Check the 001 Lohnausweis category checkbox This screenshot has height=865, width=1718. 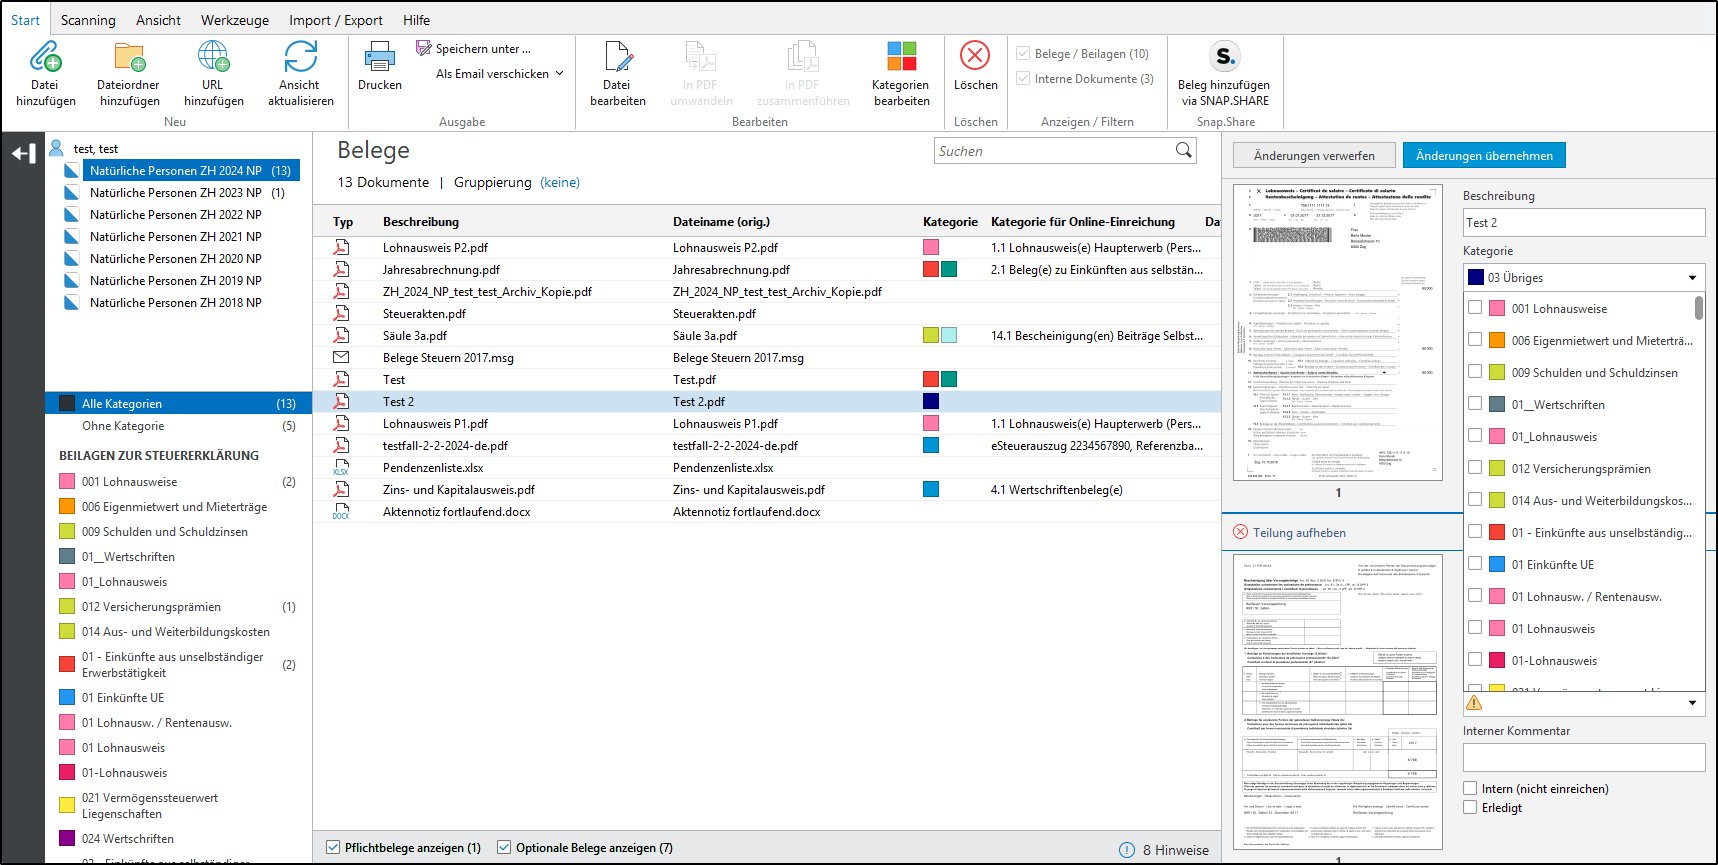click(x=1475, y=308)
